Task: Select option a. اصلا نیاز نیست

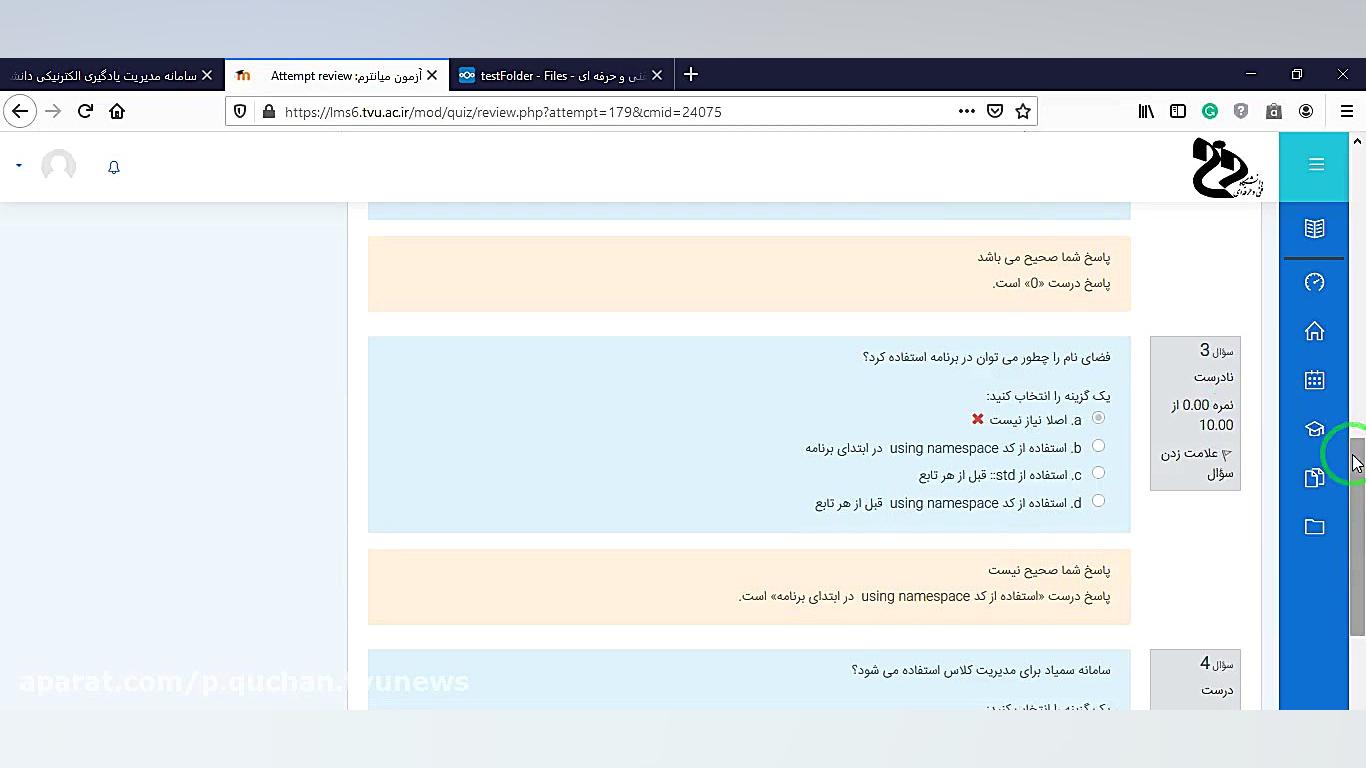Action: coord(1098,418)
